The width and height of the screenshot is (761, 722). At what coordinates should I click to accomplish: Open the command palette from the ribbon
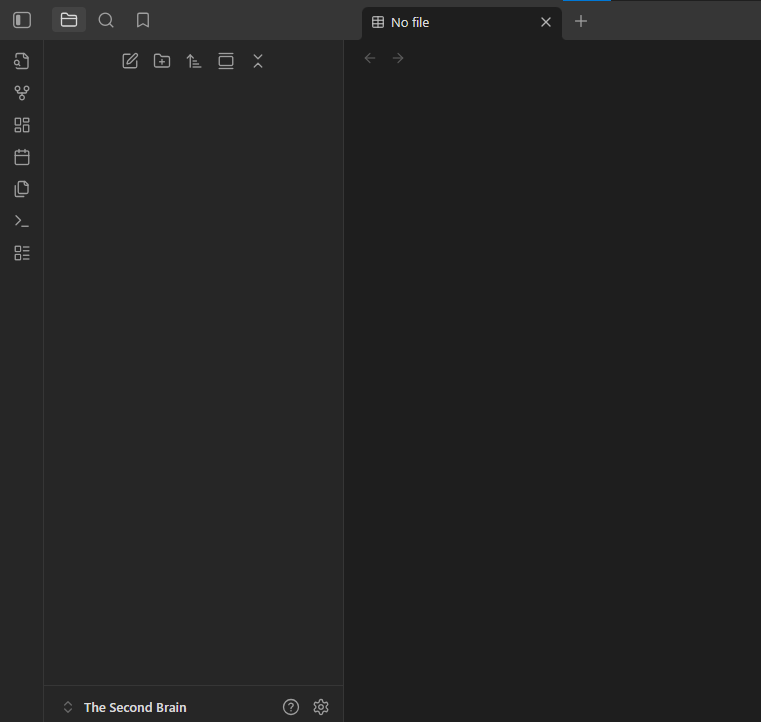coord(22,221)
